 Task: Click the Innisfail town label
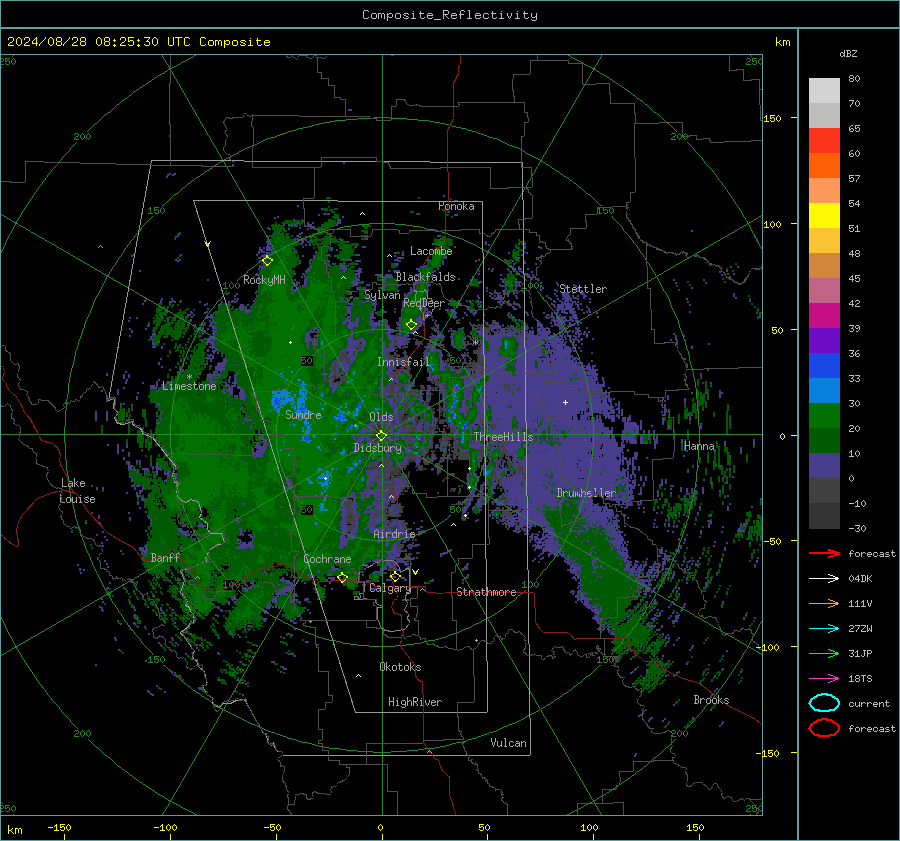click(403, 362)
